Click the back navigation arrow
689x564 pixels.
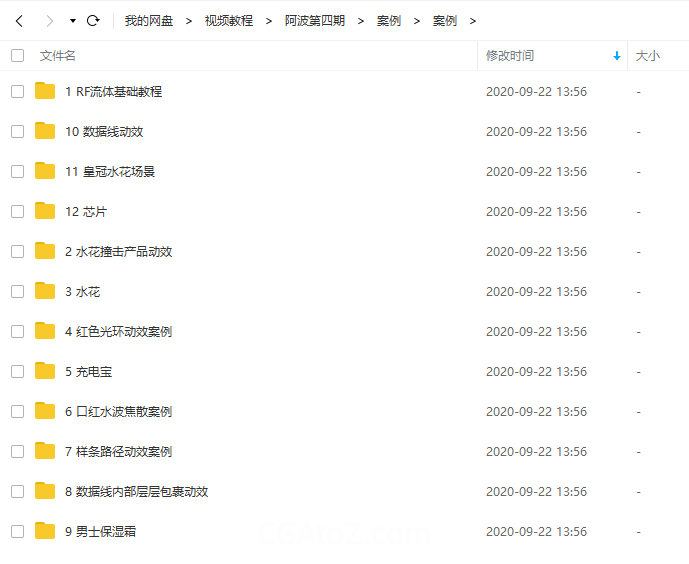pyautogui.click(x=19, y=20)
